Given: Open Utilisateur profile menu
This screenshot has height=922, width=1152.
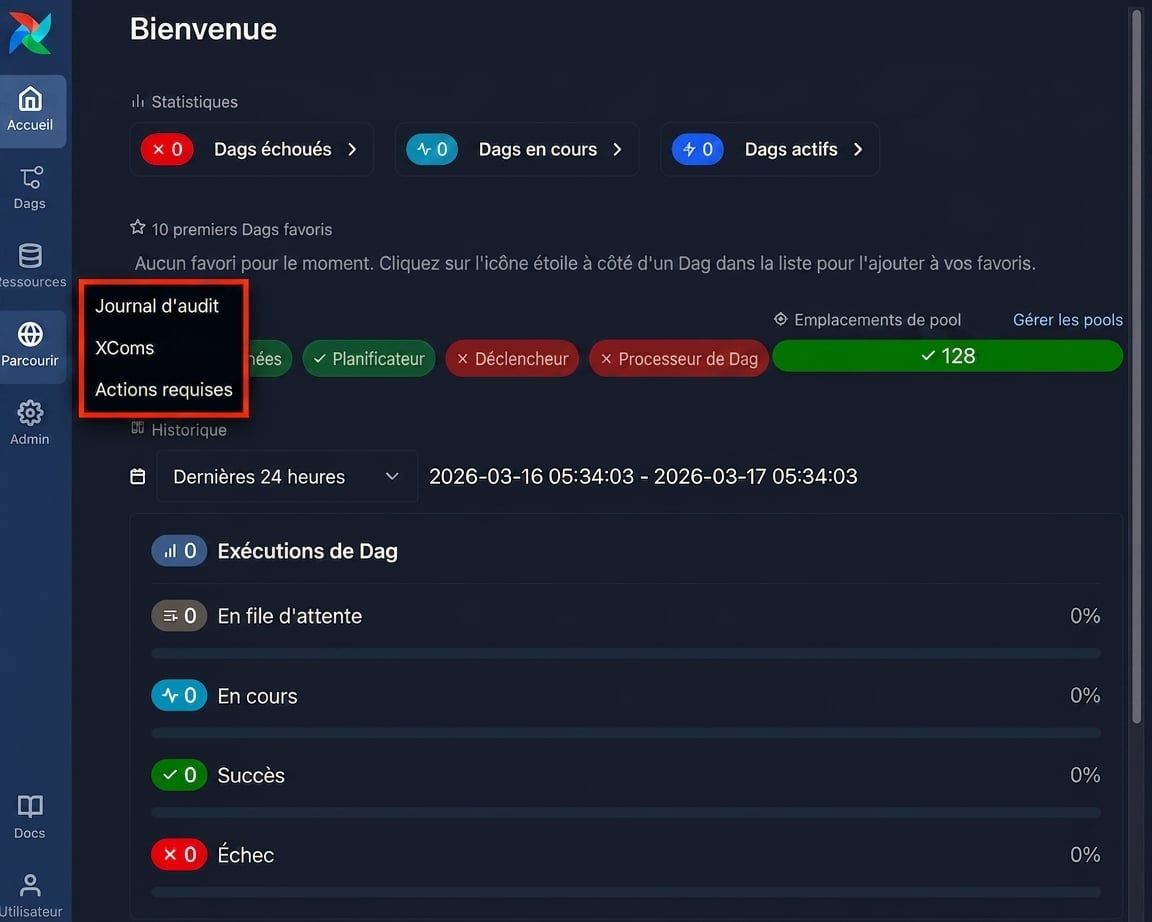Looking at the screenshot, I should (x=30, y=896).
